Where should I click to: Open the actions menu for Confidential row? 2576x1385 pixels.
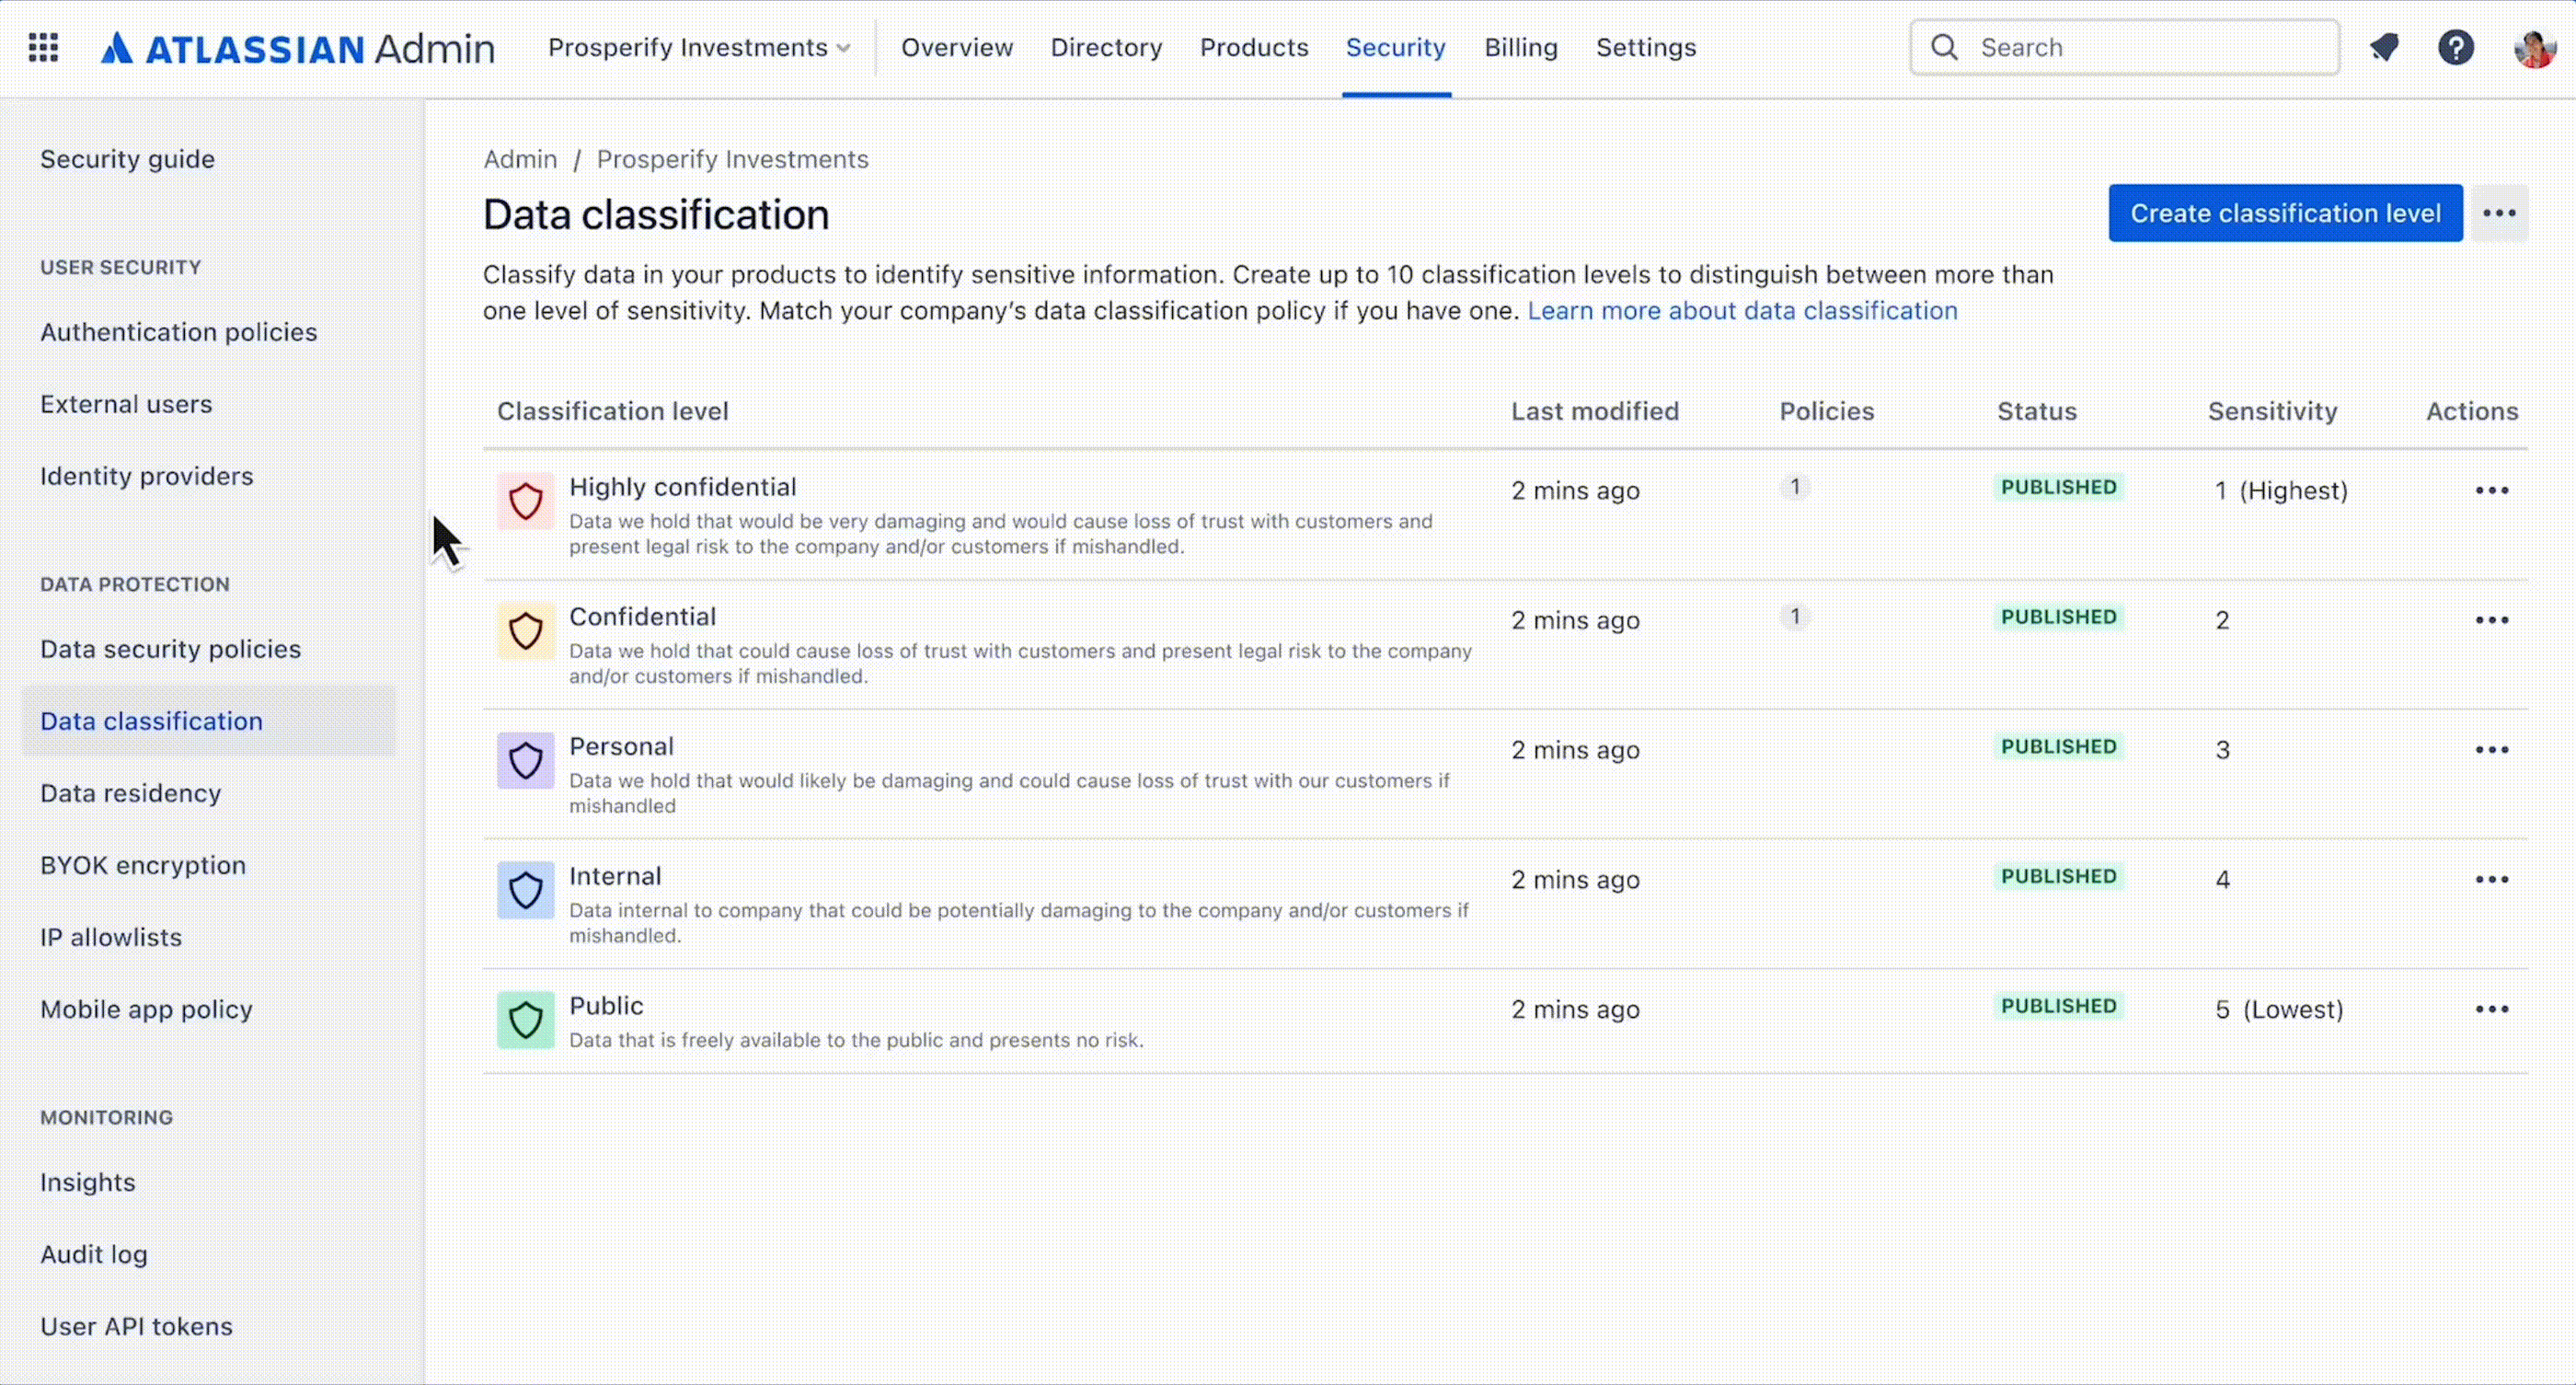click(x=2491, y=619)
